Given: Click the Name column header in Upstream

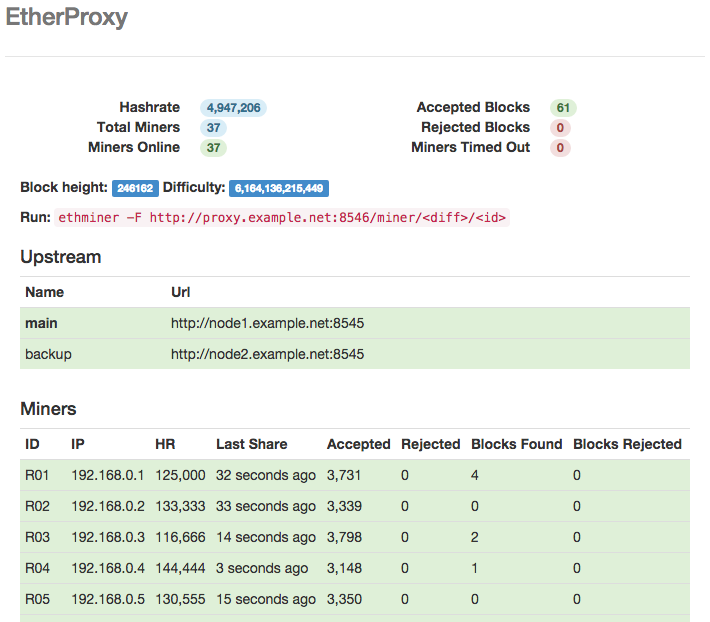Looking at the screenshot, I should click(44, 292).
